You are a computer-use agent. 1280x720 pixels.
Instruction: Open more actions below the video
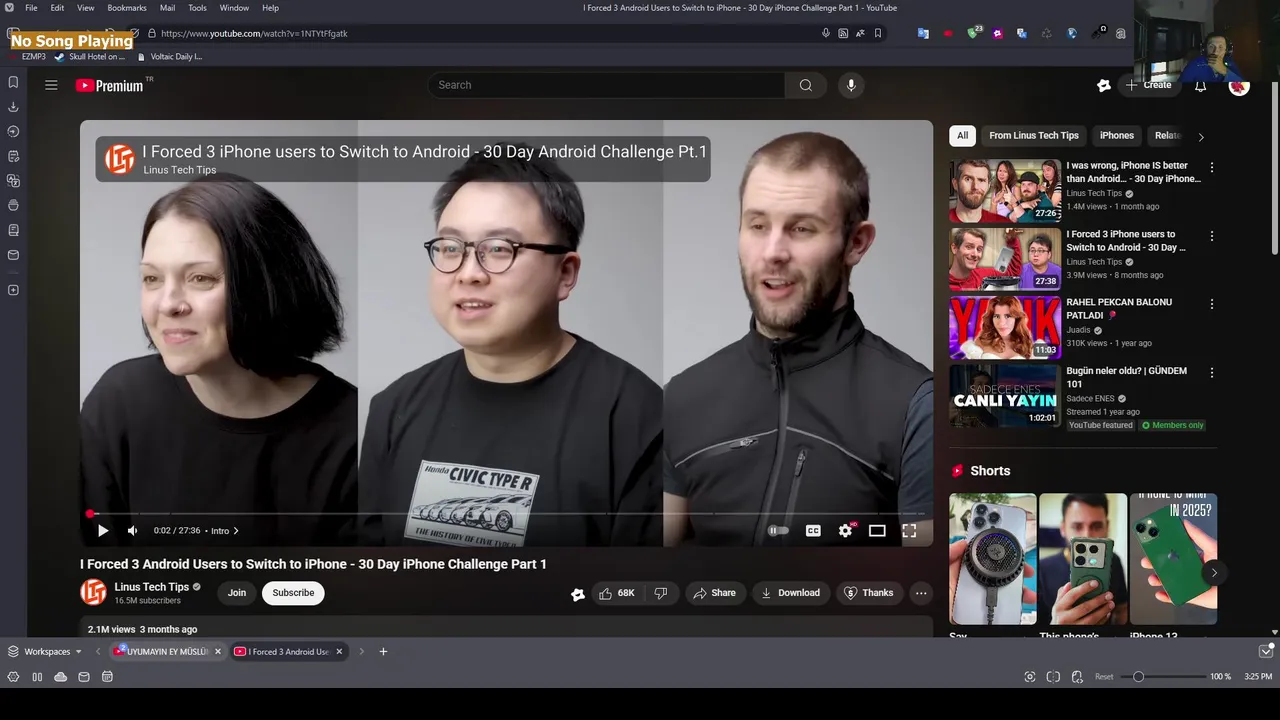click(921, 593)
